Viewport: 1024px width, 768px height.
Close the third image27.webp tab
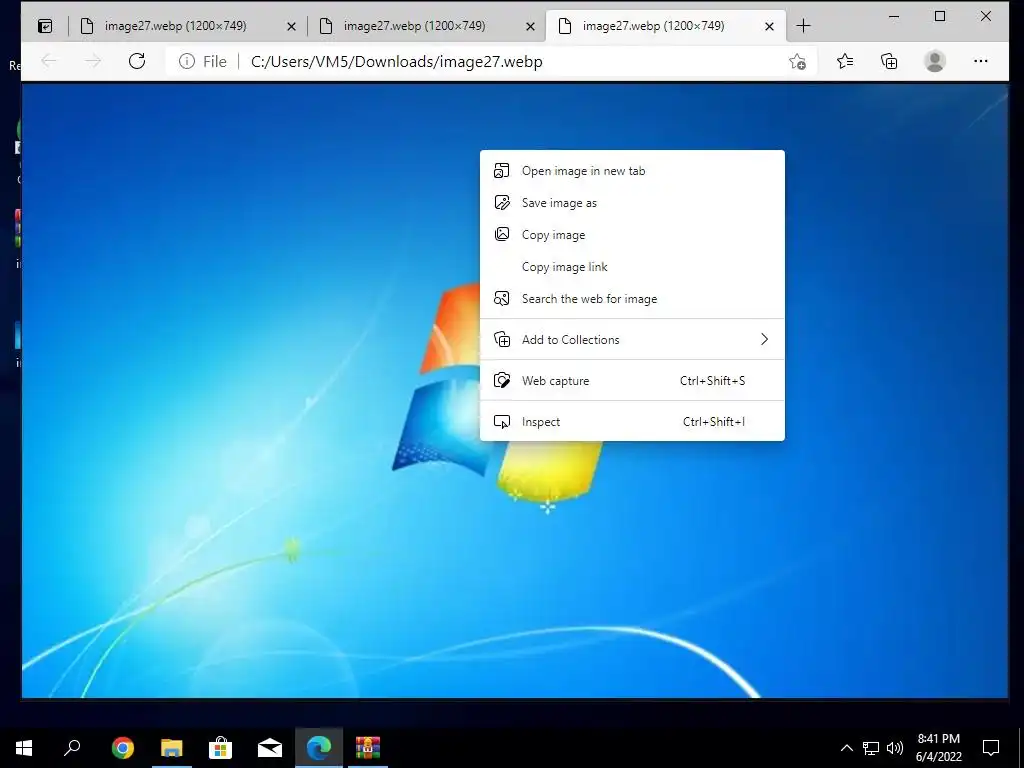(x=769, y=27)
